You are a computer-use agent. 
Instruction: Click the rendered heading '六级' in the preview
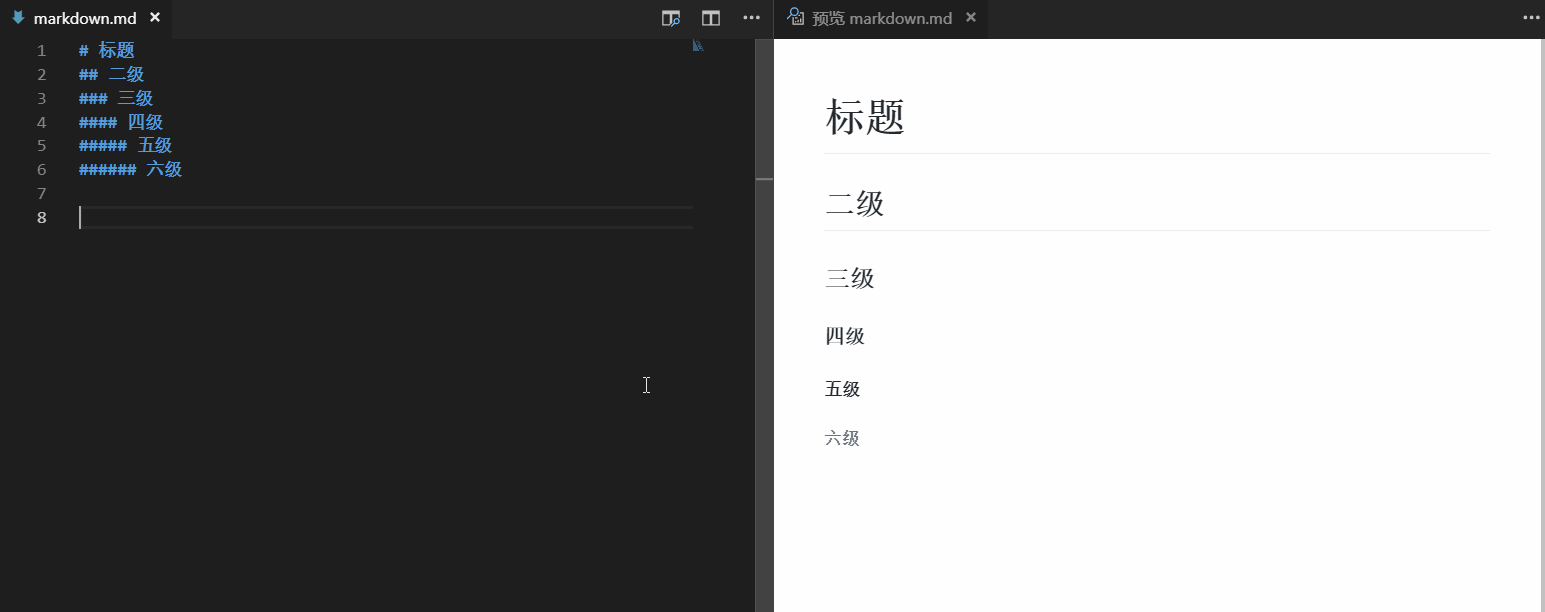click(x=842, y=438)
